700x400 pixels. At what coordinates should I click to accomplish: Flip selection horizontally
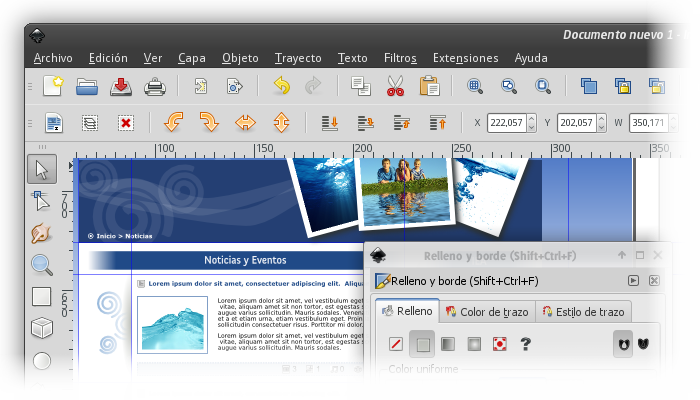click(x=246, y=122)
